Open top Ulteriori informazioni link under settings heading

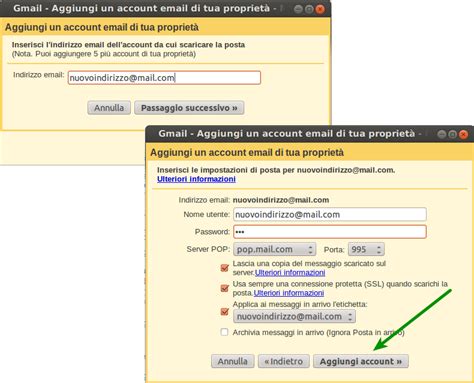(196, 179)
